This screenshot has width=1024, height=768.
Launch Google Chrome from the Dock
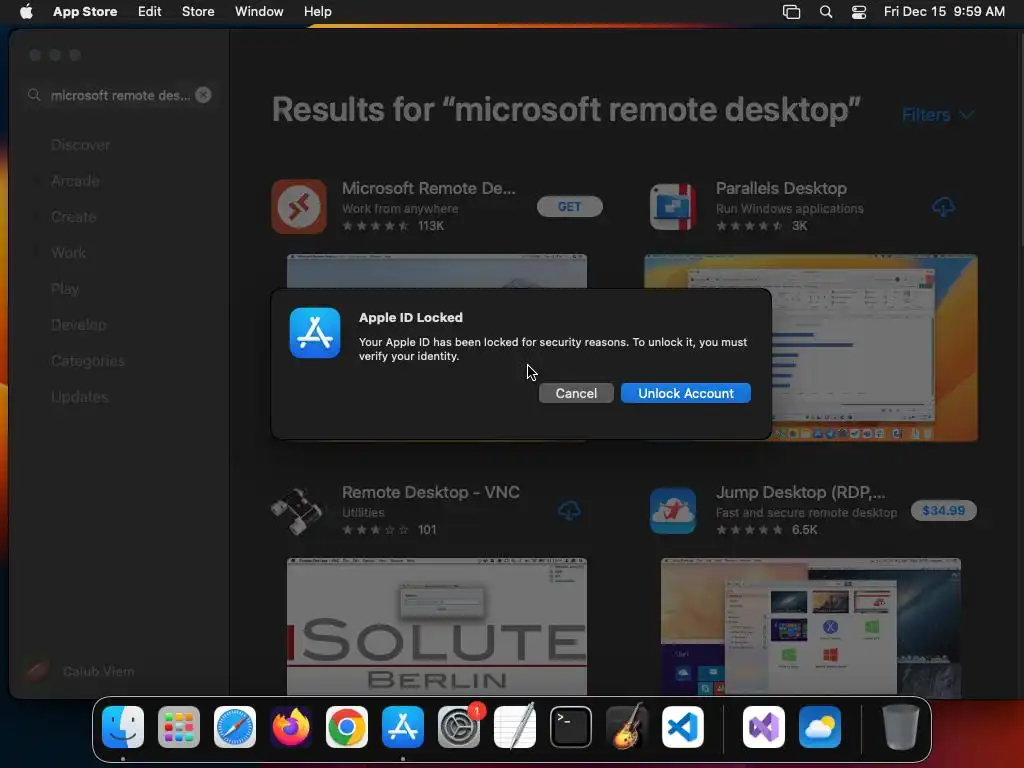tap(347, 727)
